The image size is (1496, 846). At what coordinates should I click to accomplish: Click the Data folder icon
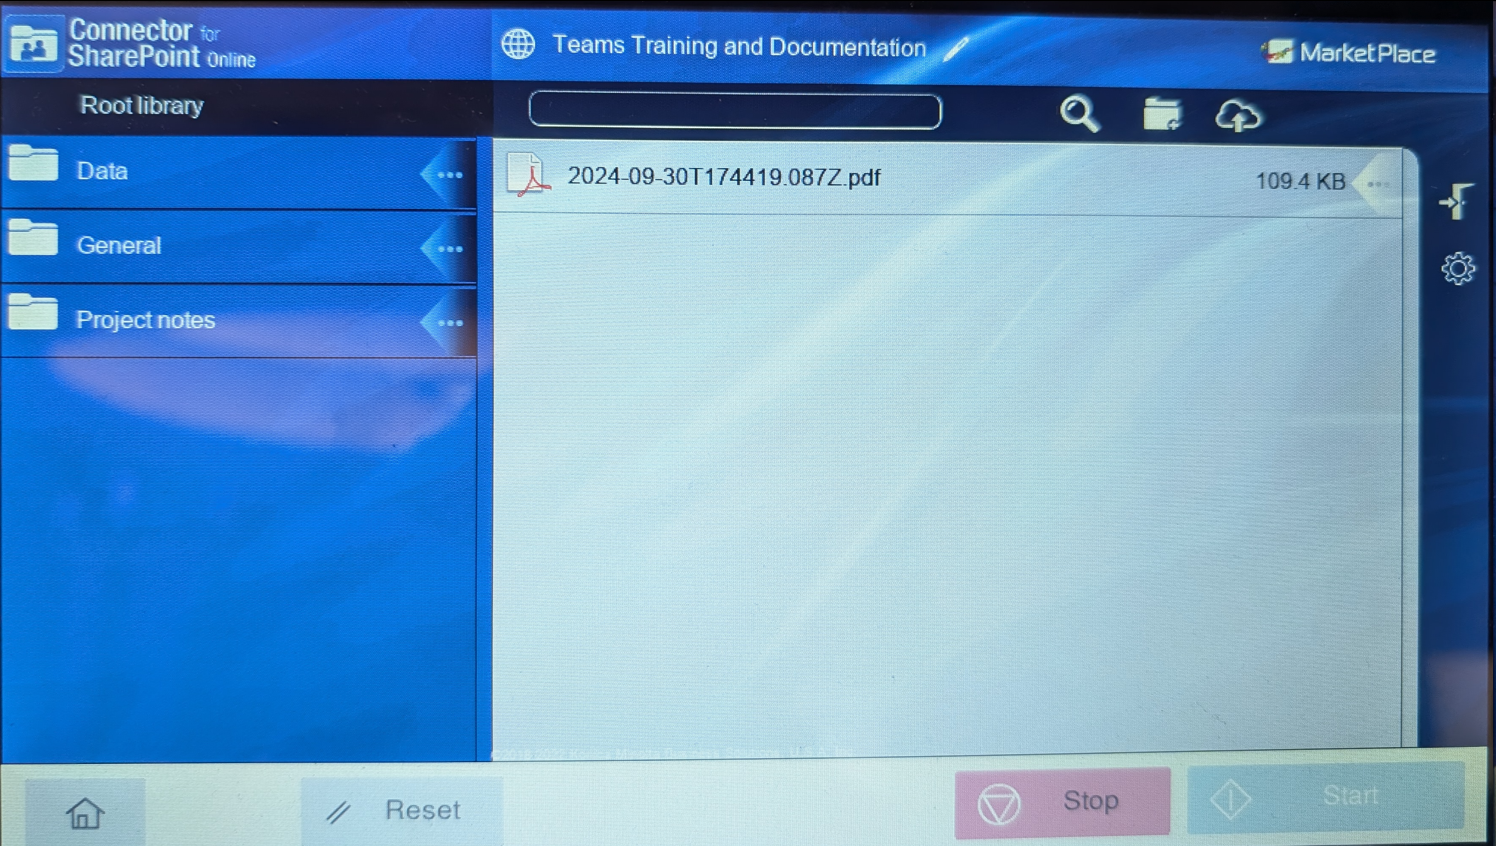33,163
